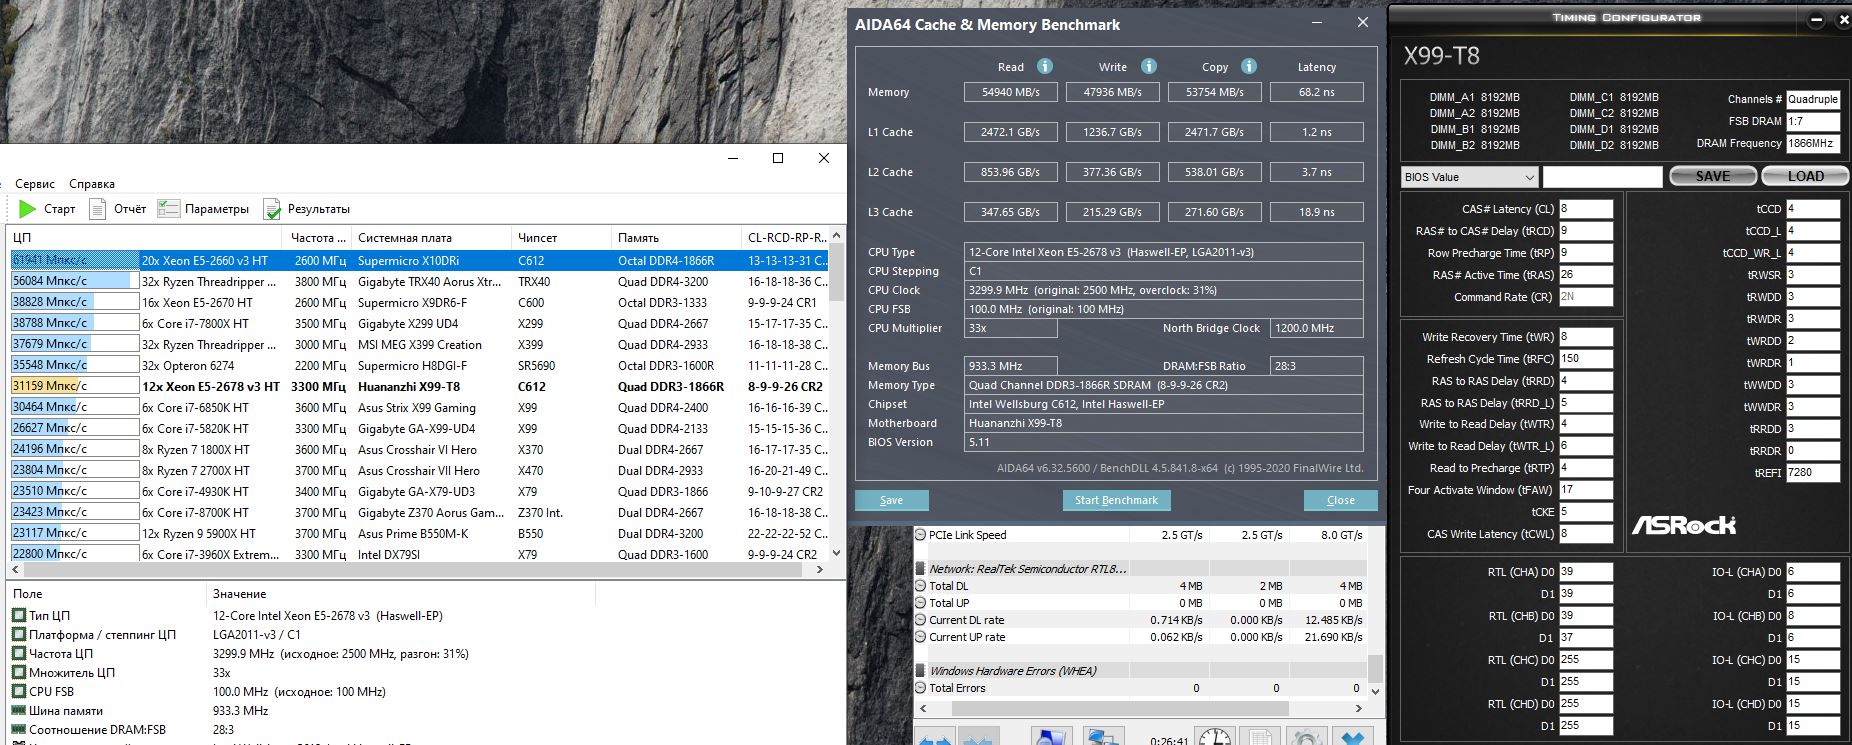Click the info icon next to Read

[1045, 66]
